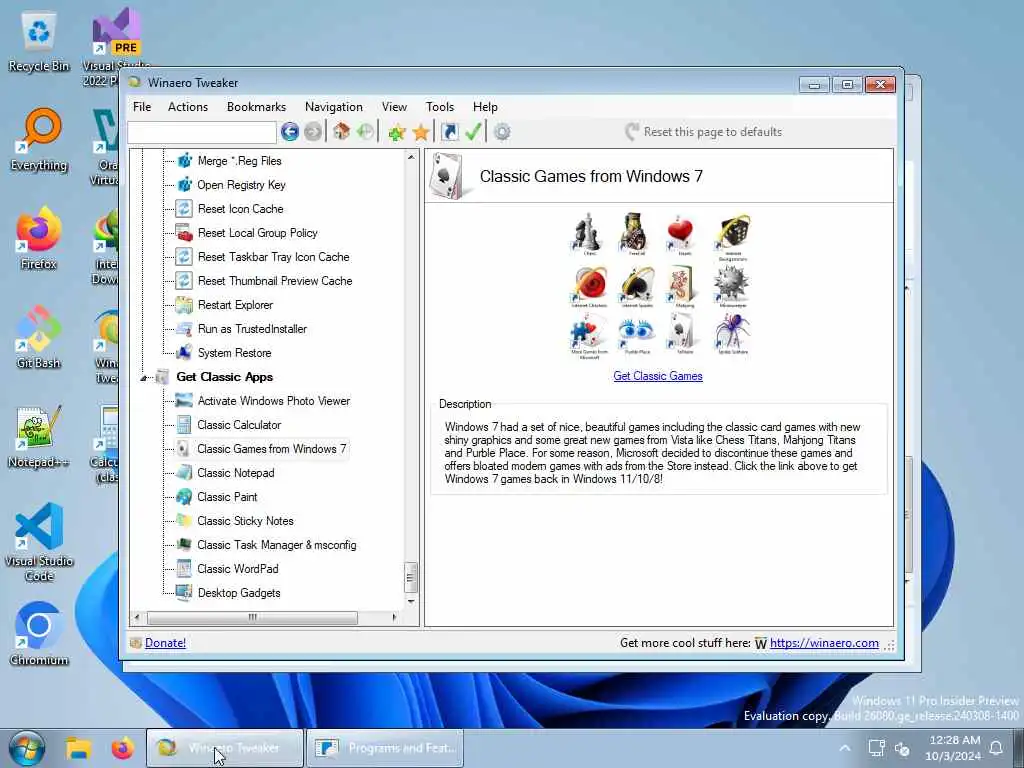This screenshot has width=1024, height=768.
Task: Click the volume tray icon
Action: tap(903, 748)
